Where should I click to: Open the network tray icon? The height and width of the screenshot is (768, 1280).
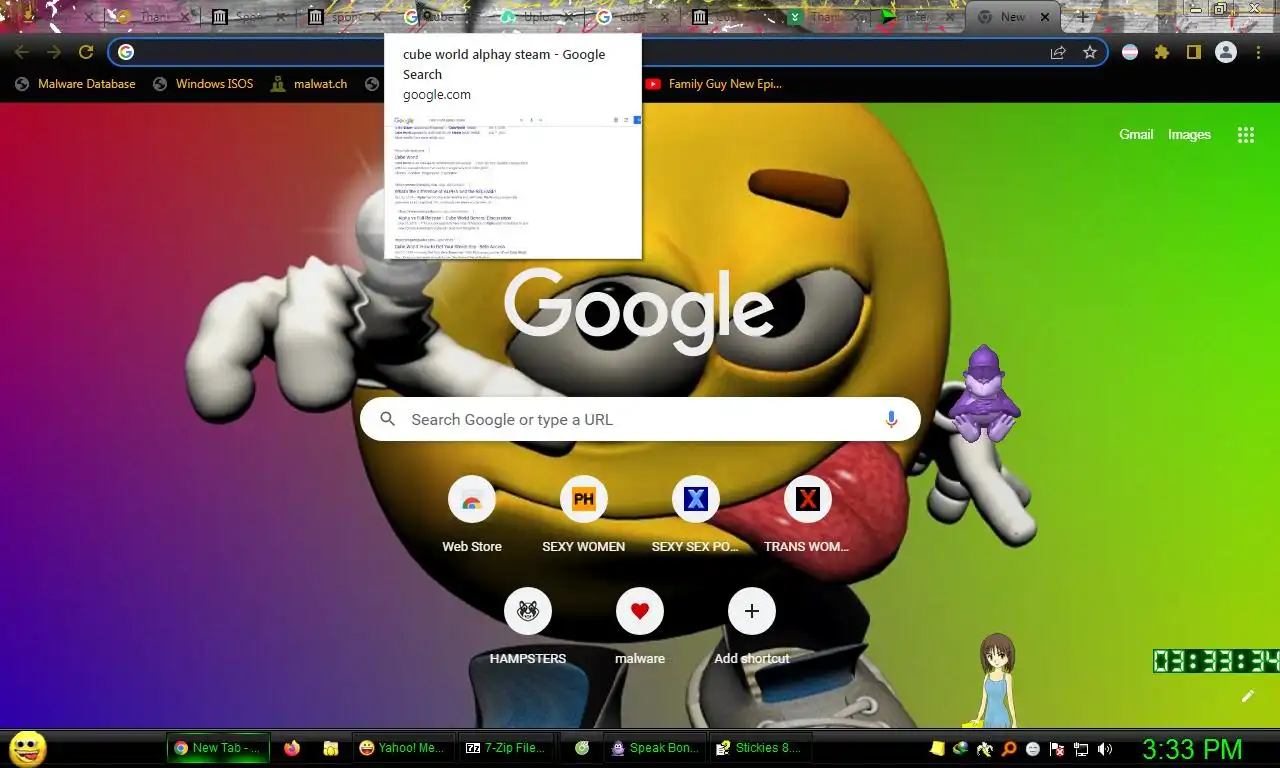tap(1080, 748)
